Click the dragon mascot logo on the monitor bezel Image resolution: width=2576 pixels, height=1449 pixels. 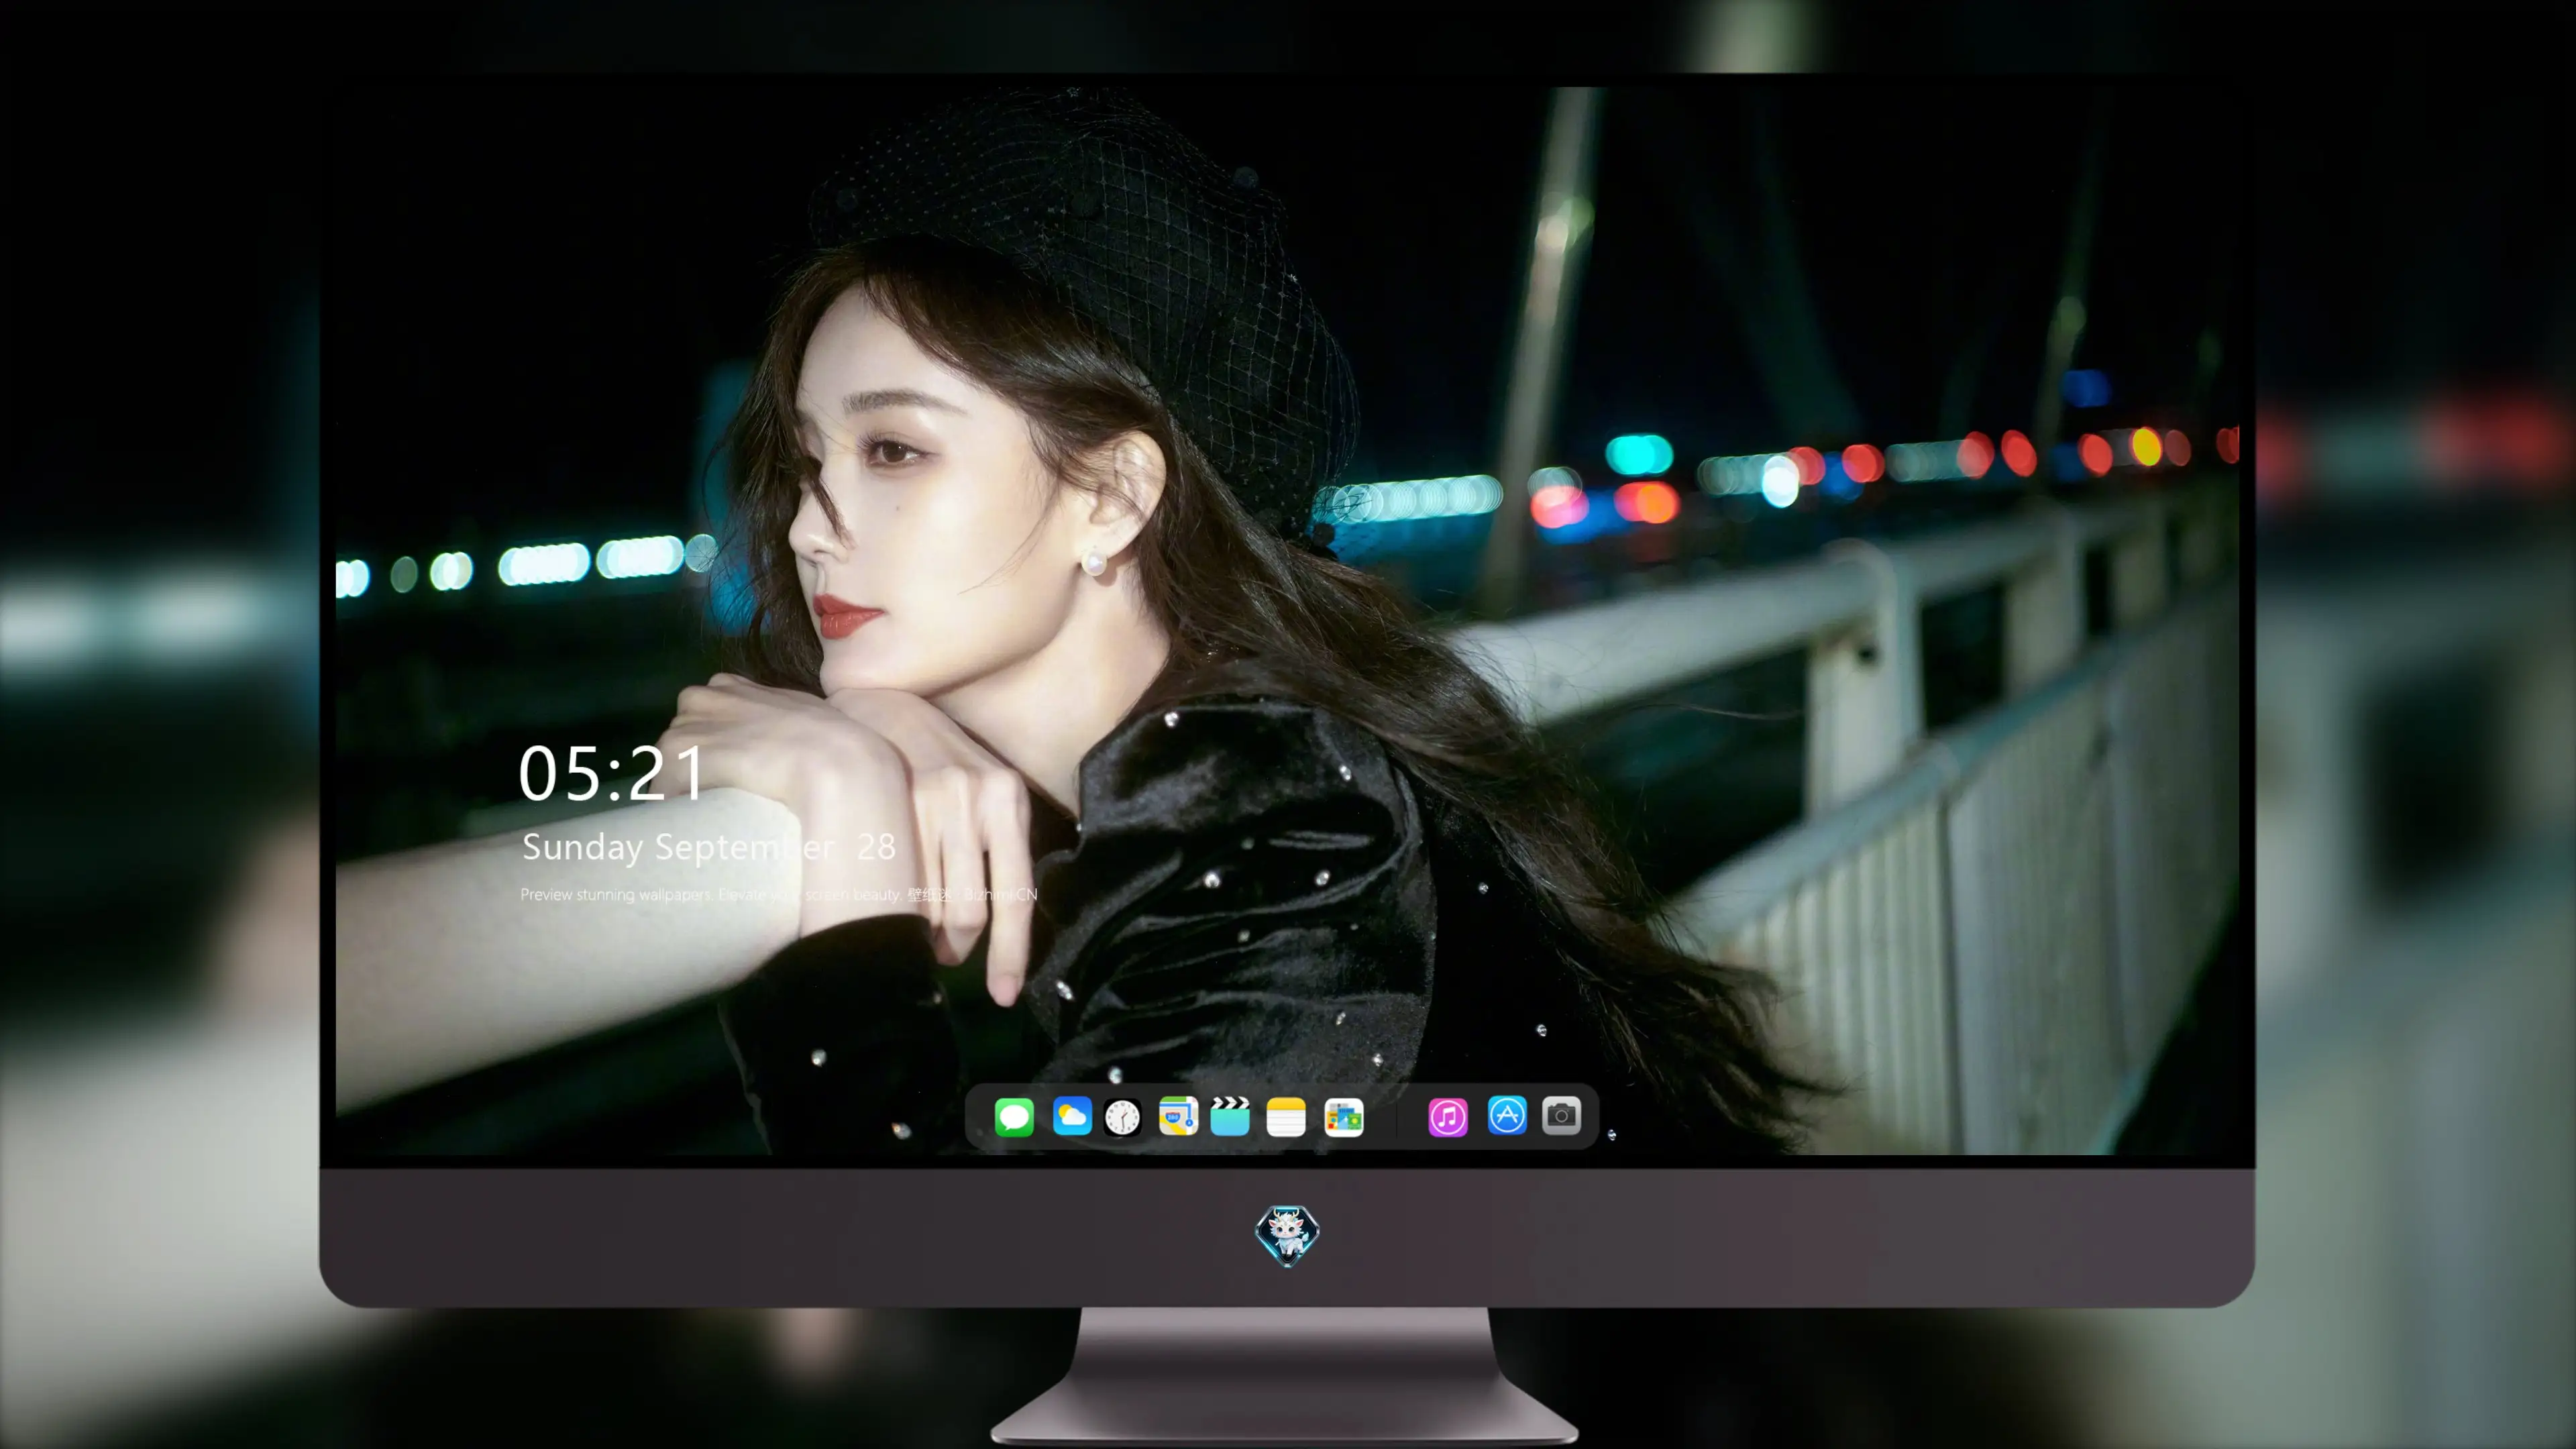point(1287,1236)
